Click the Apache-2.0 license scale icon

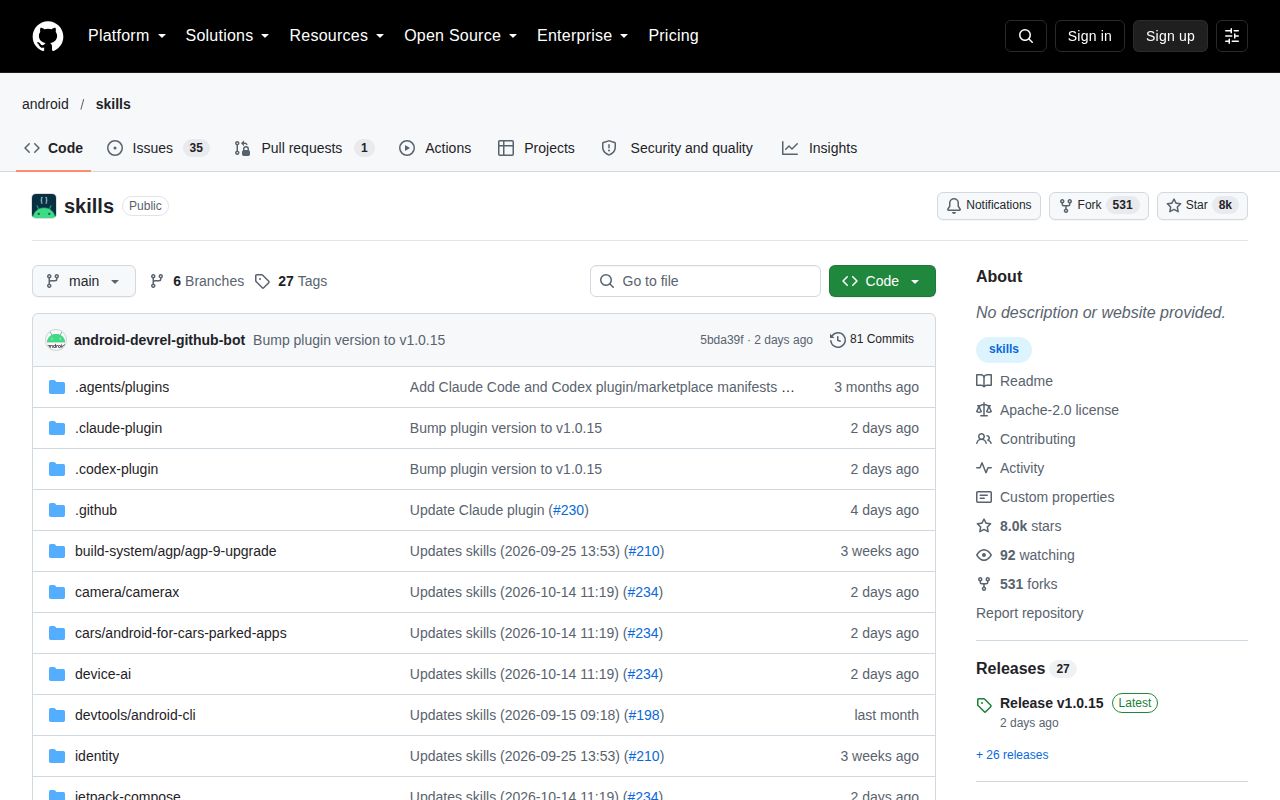pos(984,410)
